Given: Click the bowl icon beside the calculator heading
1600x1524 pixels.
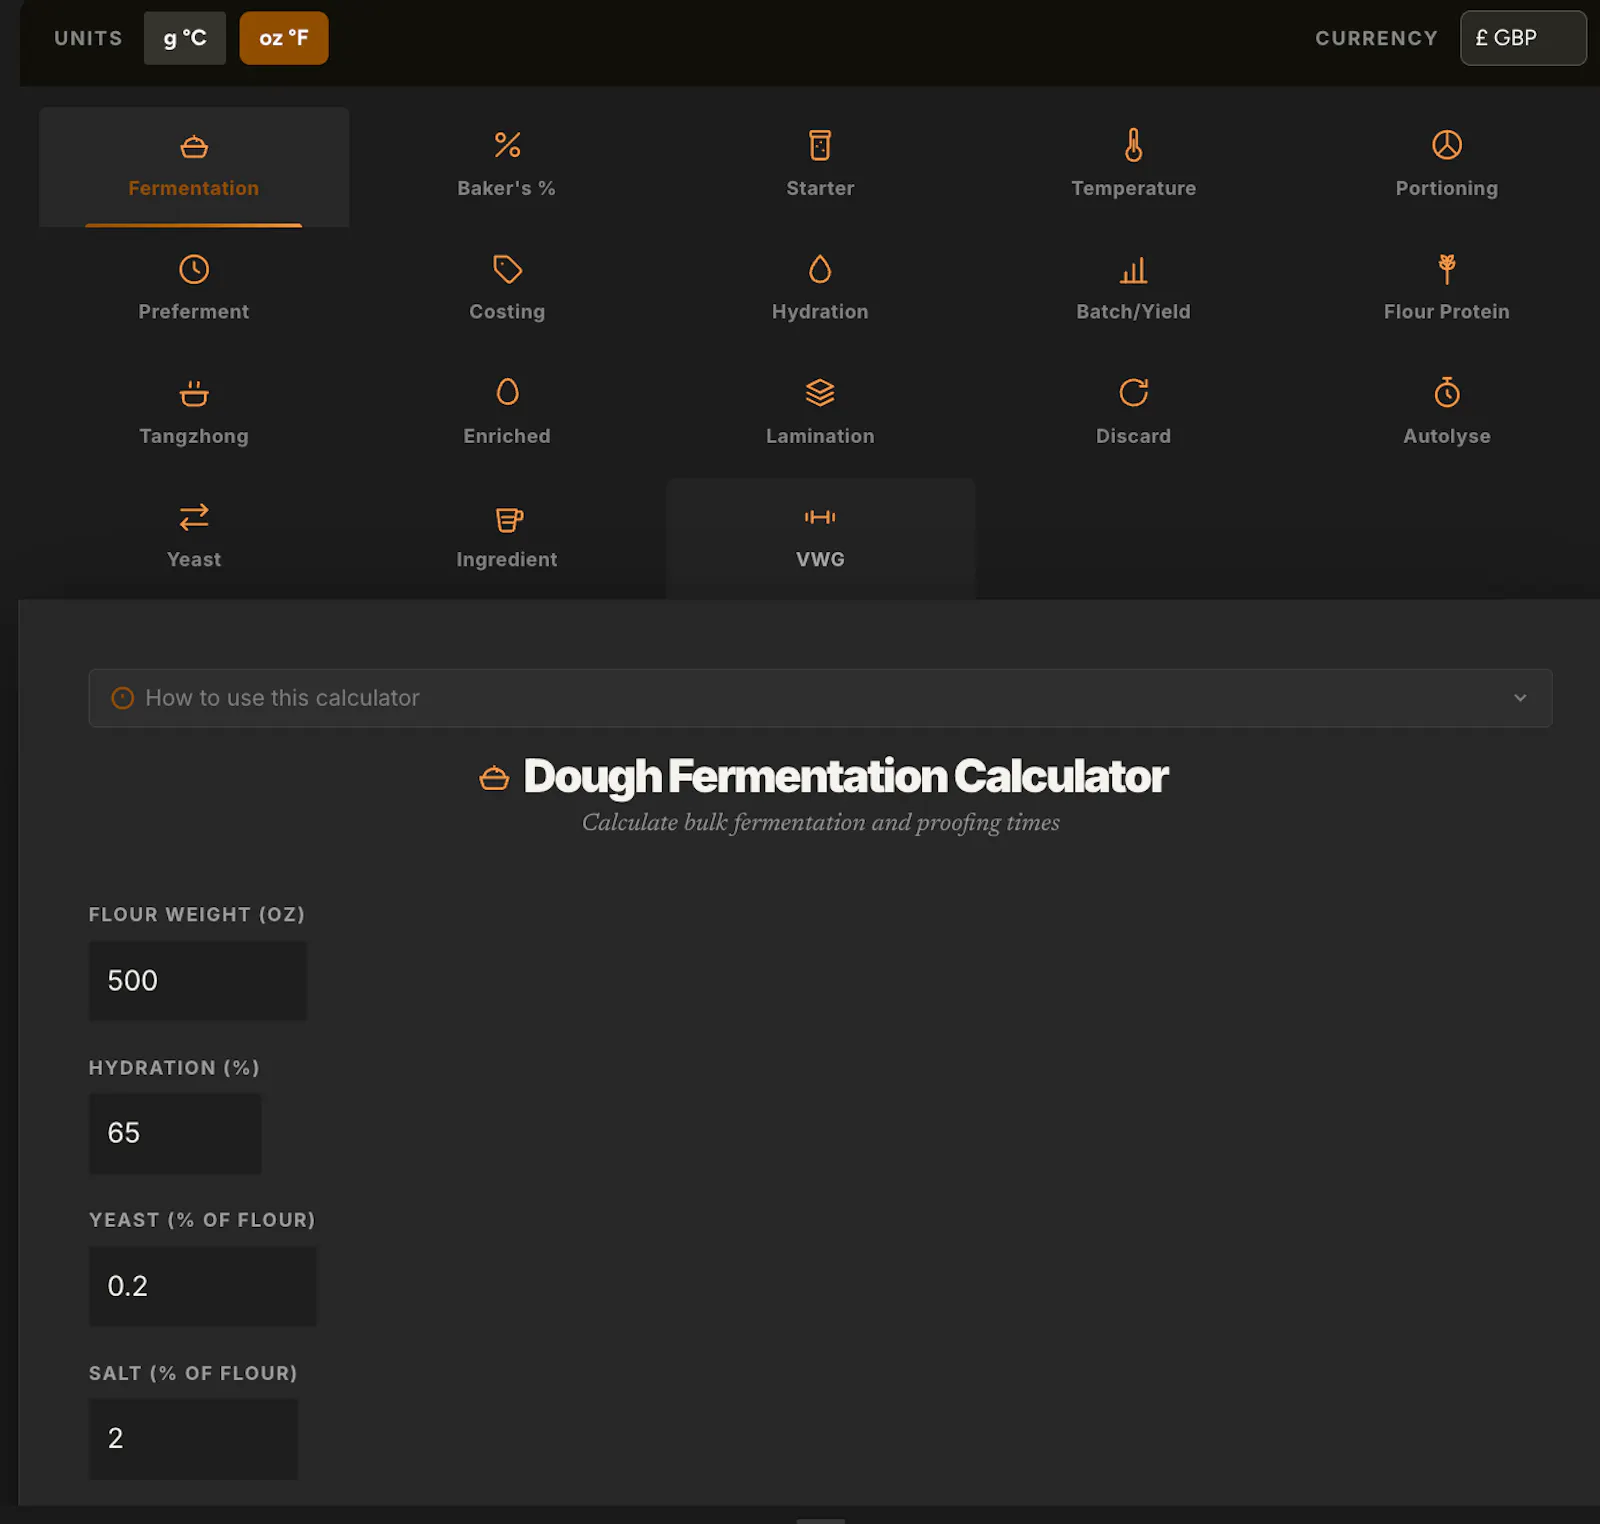Looking at the screenshot, I should coord(494,778).
